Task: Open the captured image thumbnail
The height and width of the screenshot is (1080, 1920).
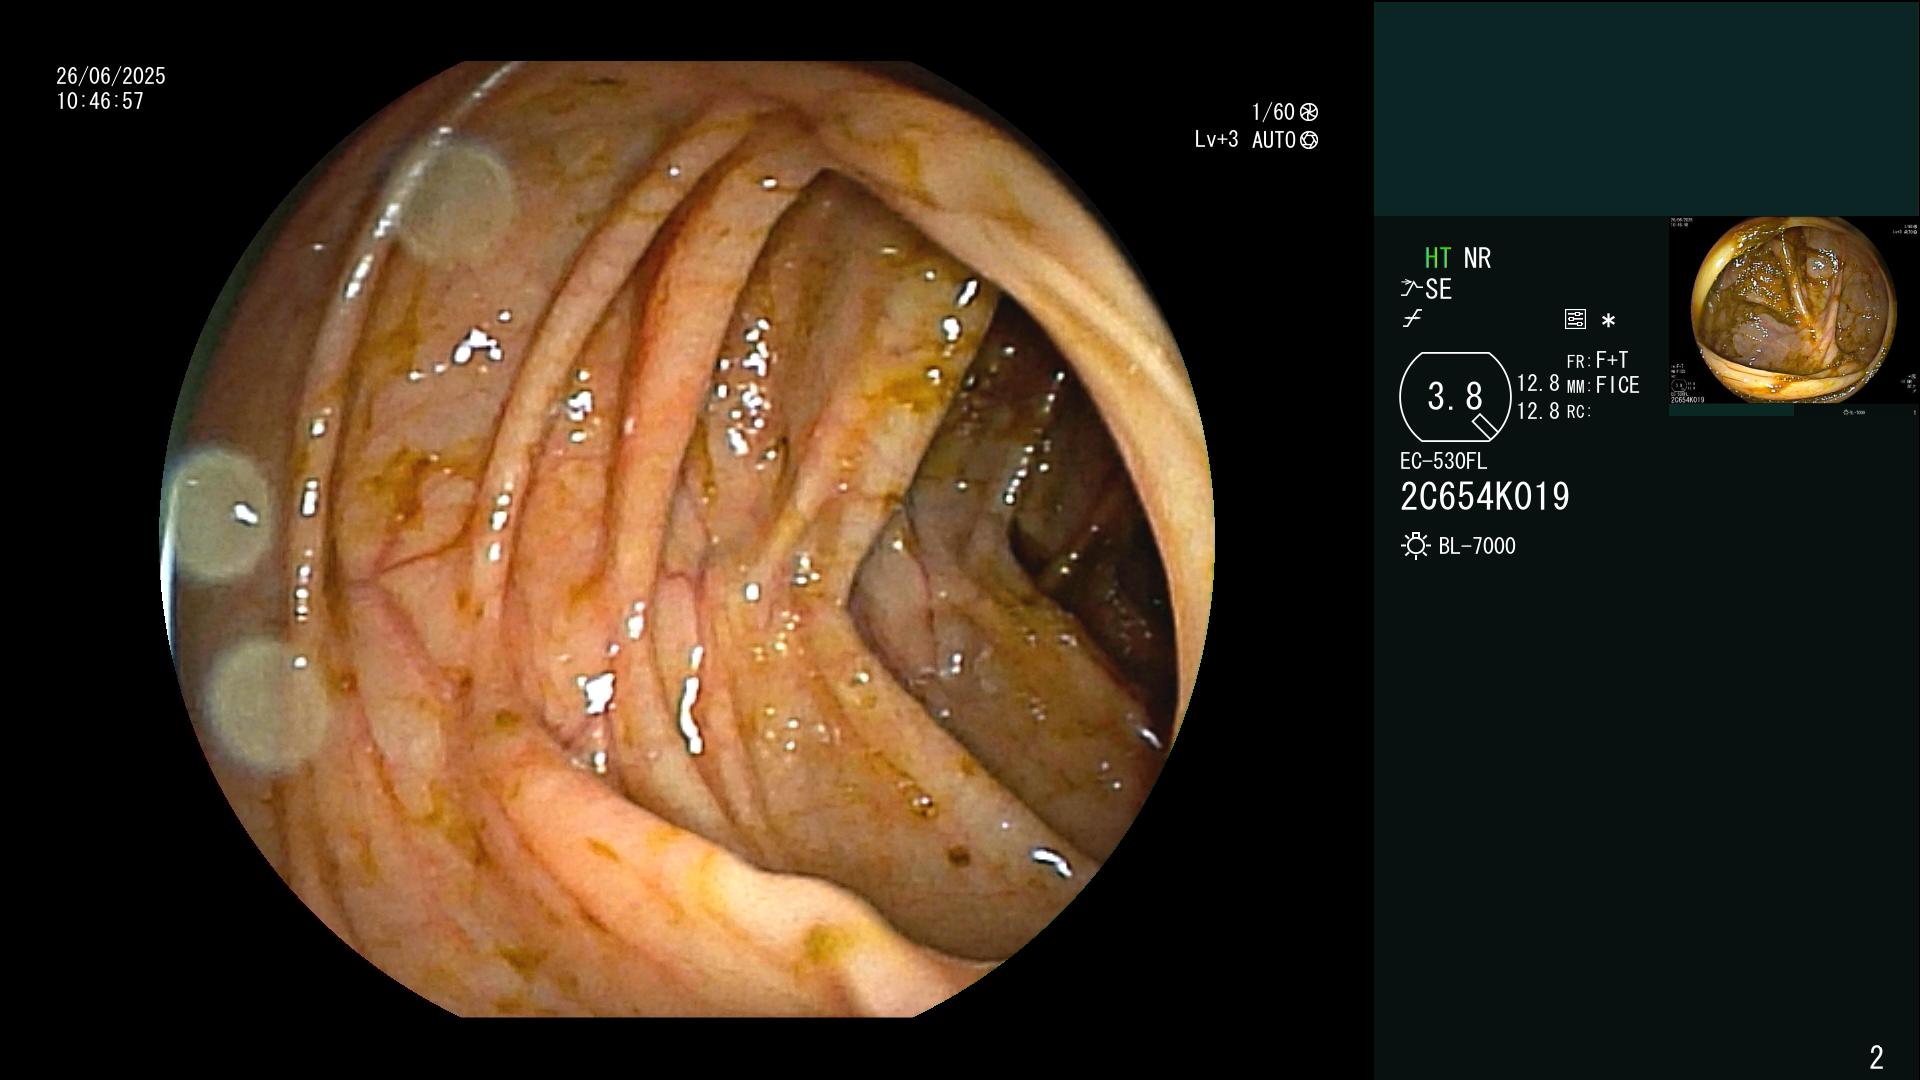Action: (x=1793, y=316)
